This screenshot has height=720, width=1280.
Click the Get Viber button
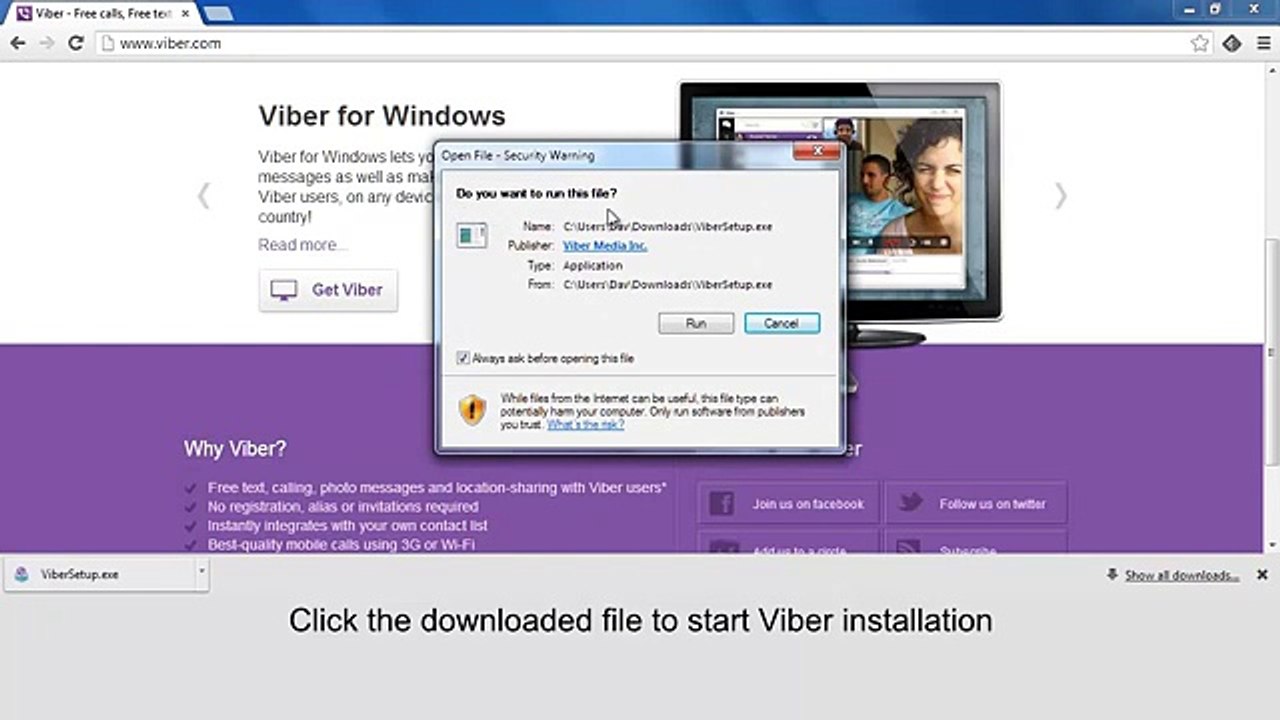coord(328,290)
